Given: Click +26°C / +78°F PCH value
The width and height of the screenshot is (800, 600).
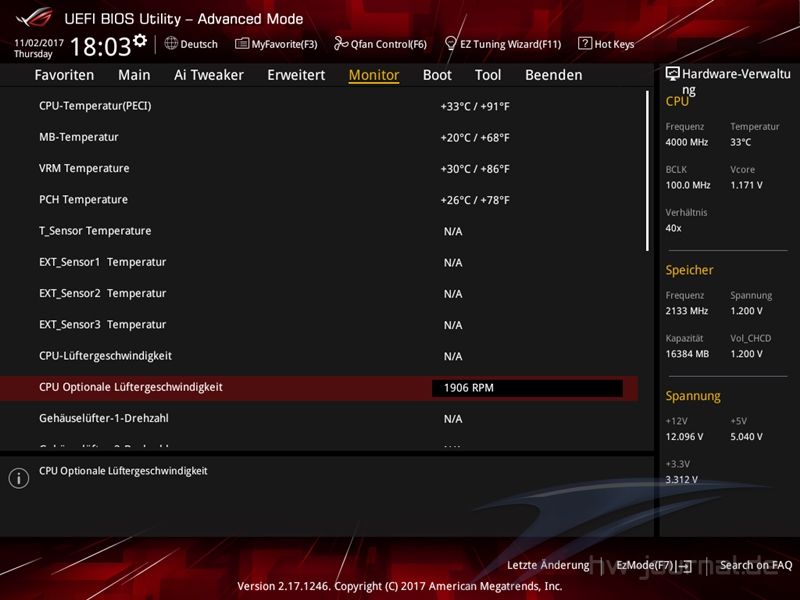Looking at the screenshot, I should point(475,200).
